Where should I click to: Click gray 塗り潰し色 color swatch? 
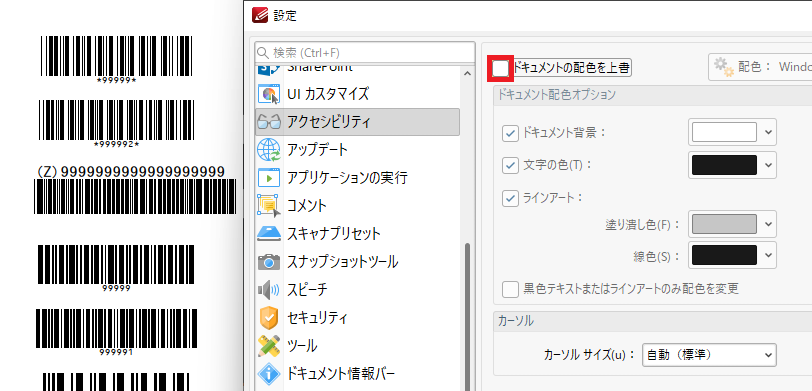pos(724,224)
